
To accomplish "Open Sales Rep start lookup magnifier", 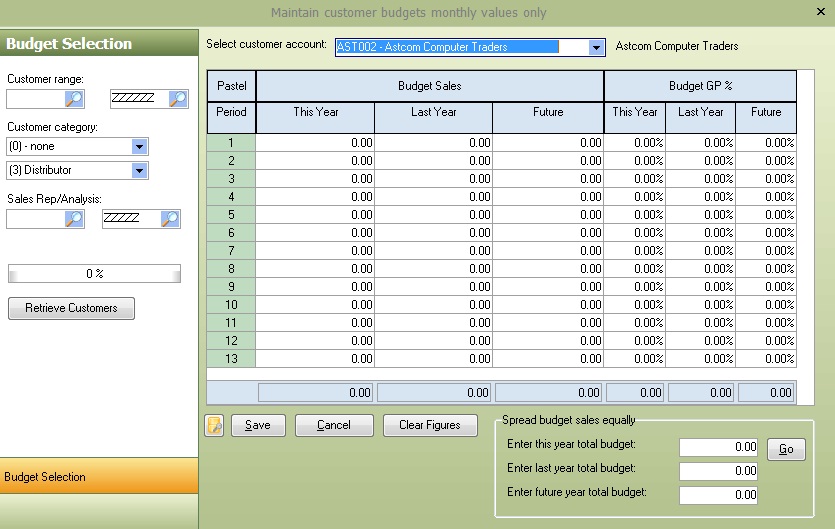I will coord(74,218).
